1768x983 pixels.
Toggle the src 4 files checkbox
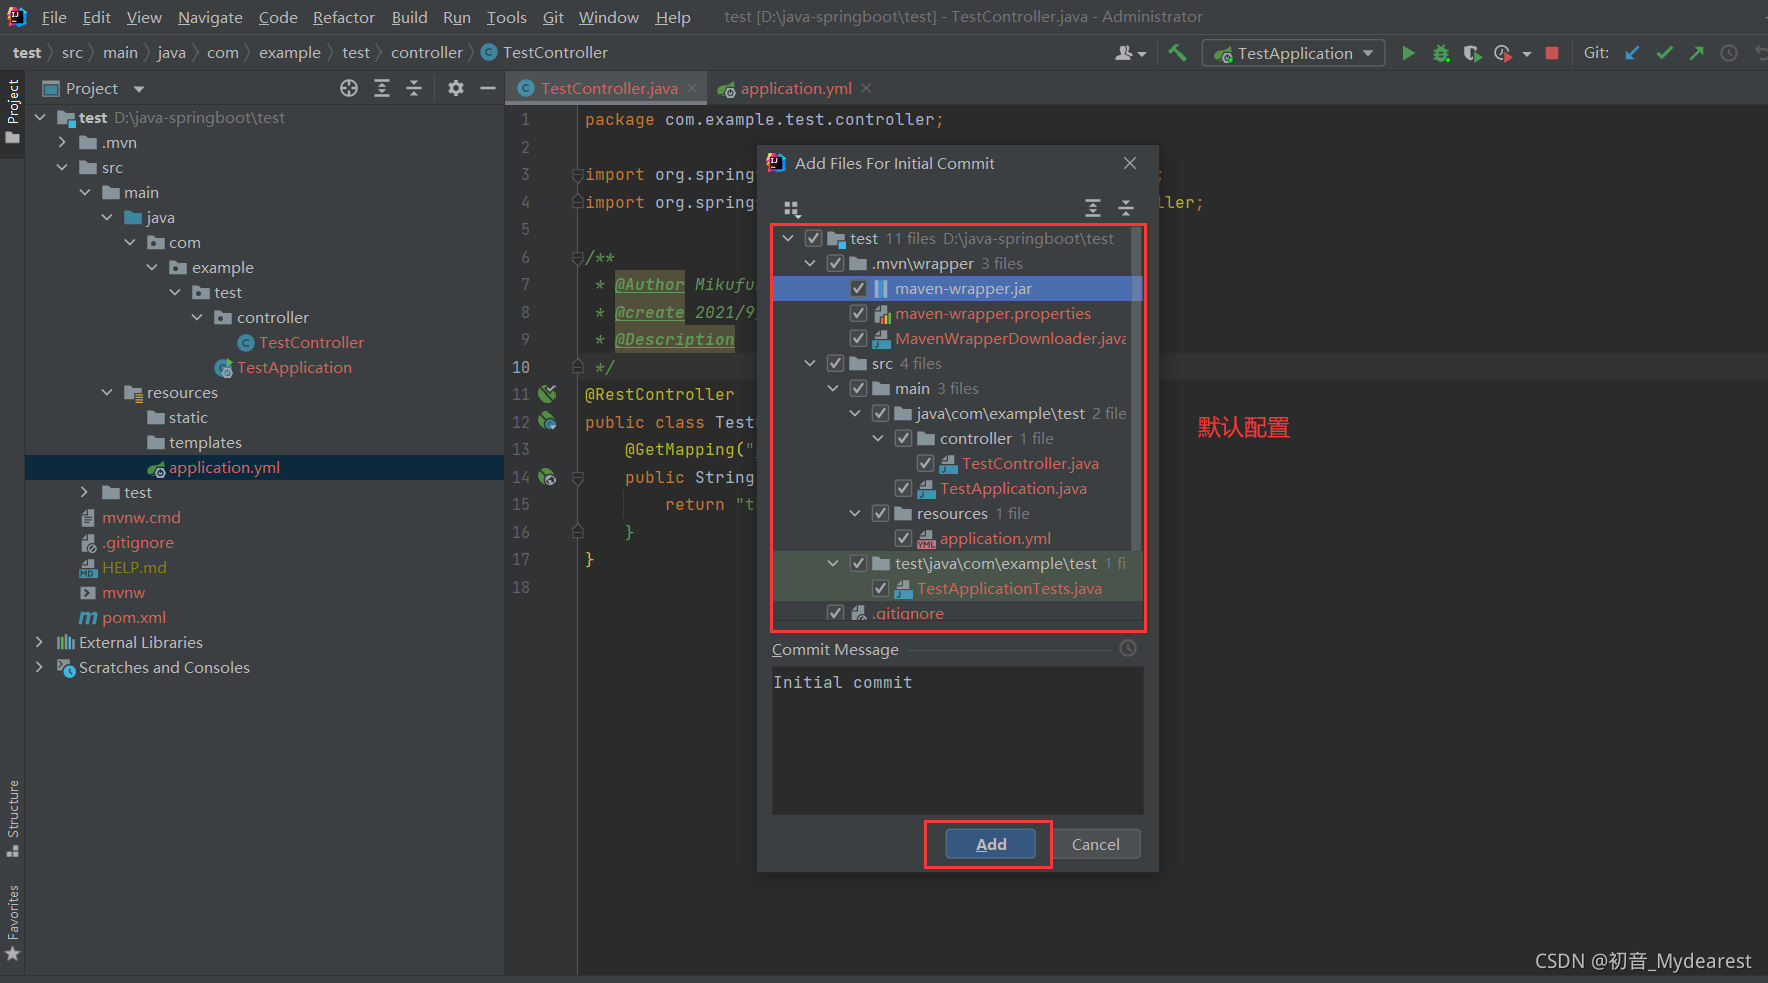(x=835, y=363)
